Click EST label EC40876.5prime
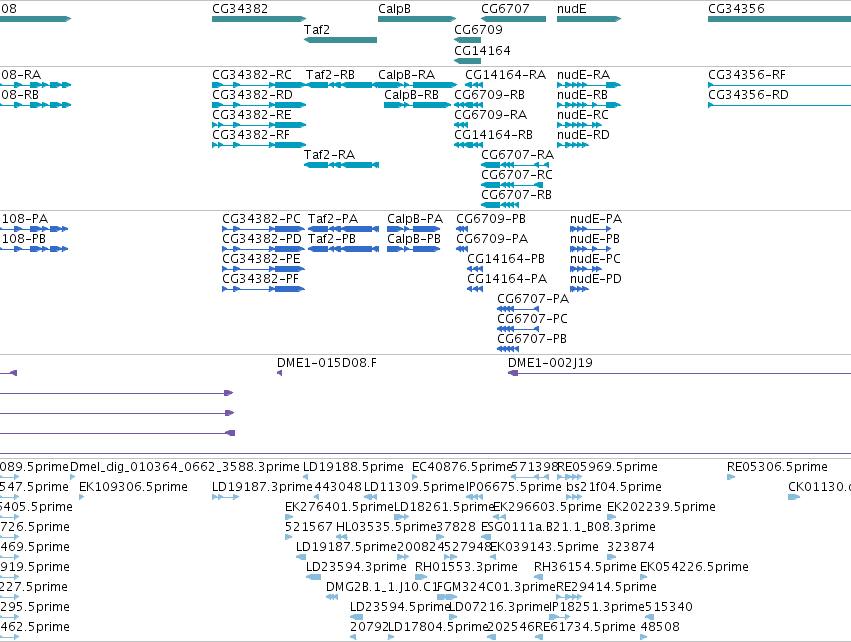 point(463,467)
